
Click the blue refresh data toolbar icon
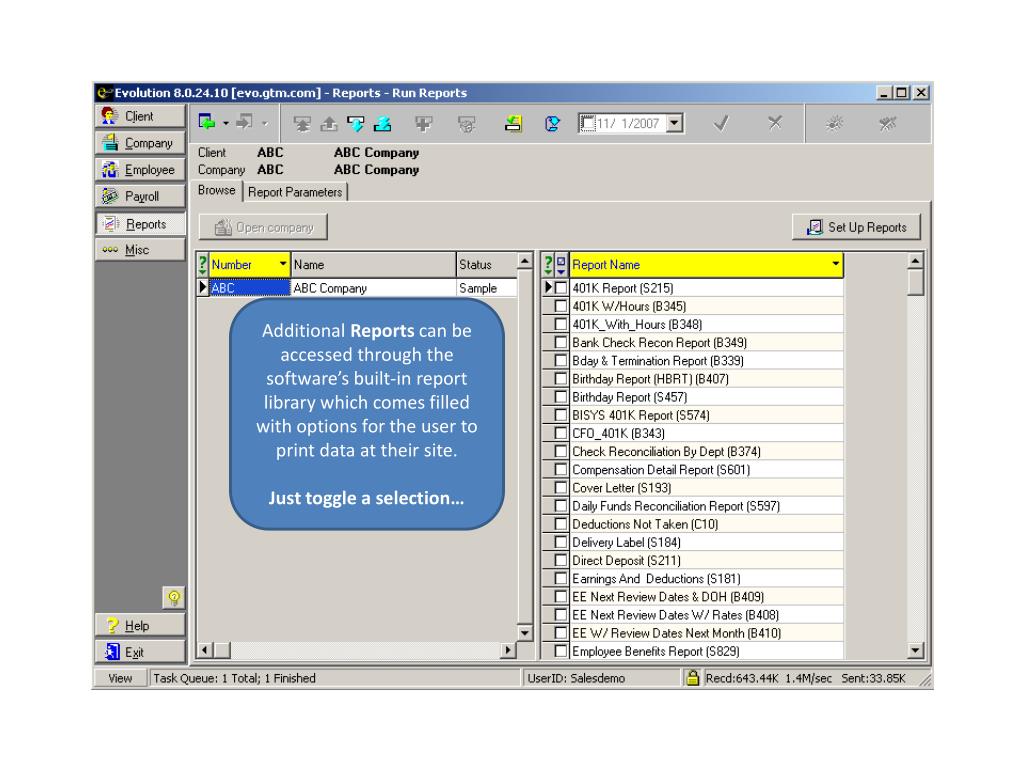pos(552,123)
